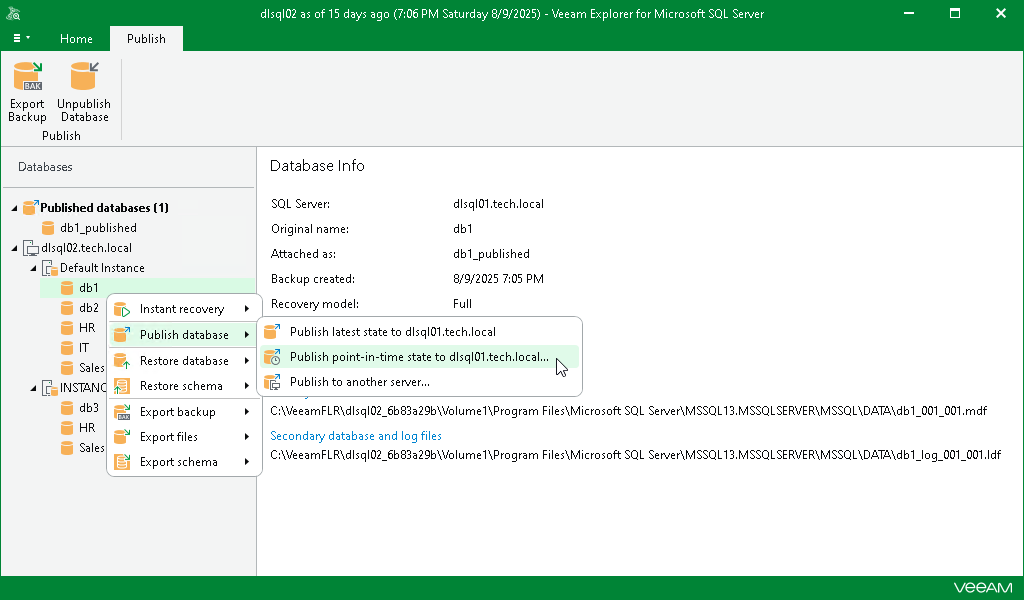Collapse the Default Instance node
Screen dimensions: 1024x600
pos(34,268)
